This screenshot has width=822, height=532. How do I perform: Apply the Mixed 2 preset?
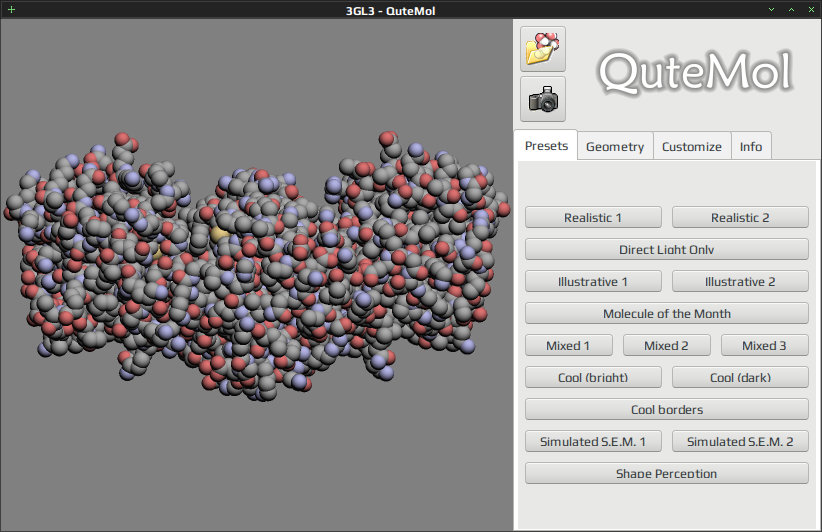pos(667,345)
